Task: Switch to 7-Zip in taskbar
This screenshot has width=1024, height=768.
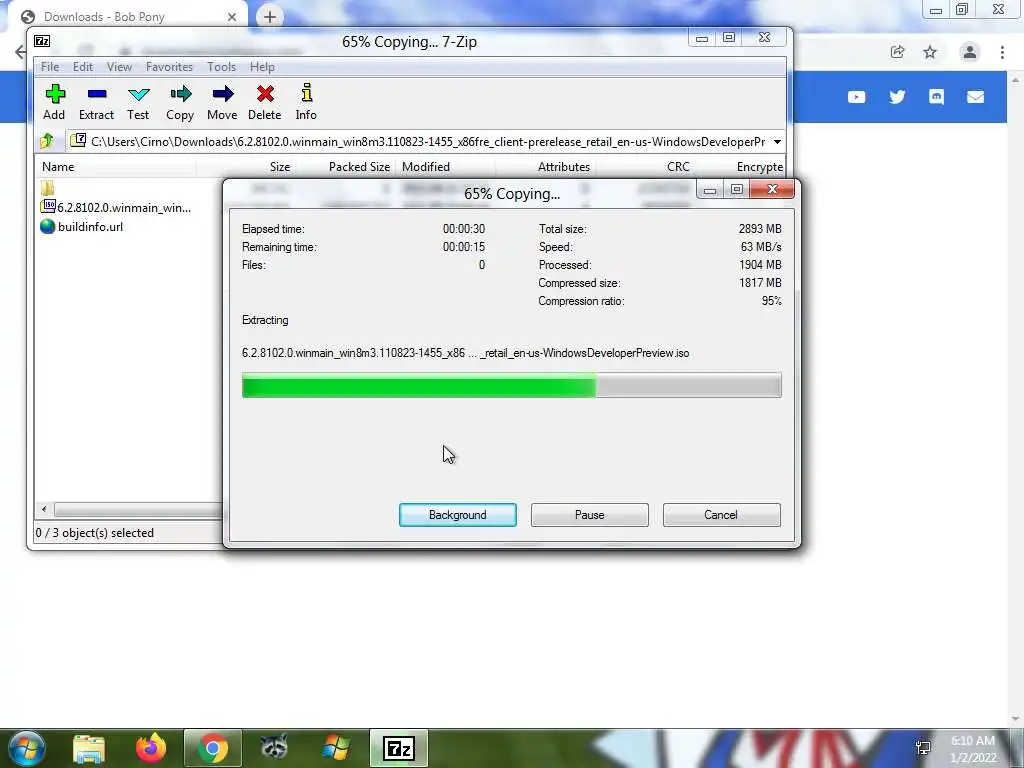Action: (399, 748)
